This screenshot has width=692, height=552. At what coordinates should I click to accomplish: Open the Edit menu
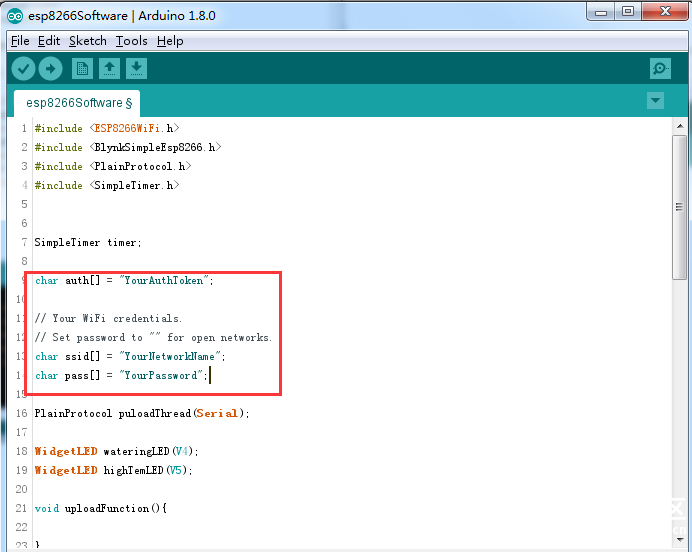pos(49,41)
